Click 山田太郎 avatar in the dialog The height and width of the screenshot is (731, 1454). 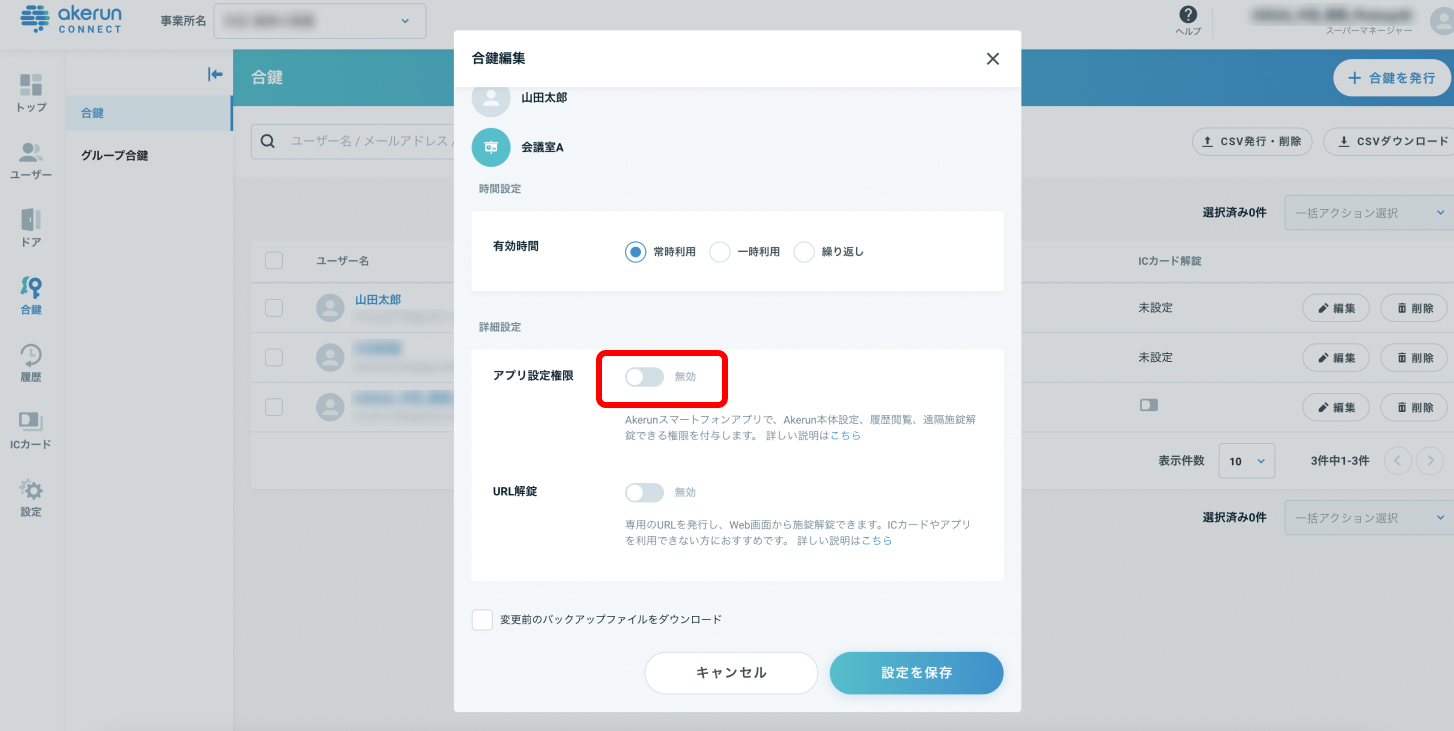(x=491, y=98)
